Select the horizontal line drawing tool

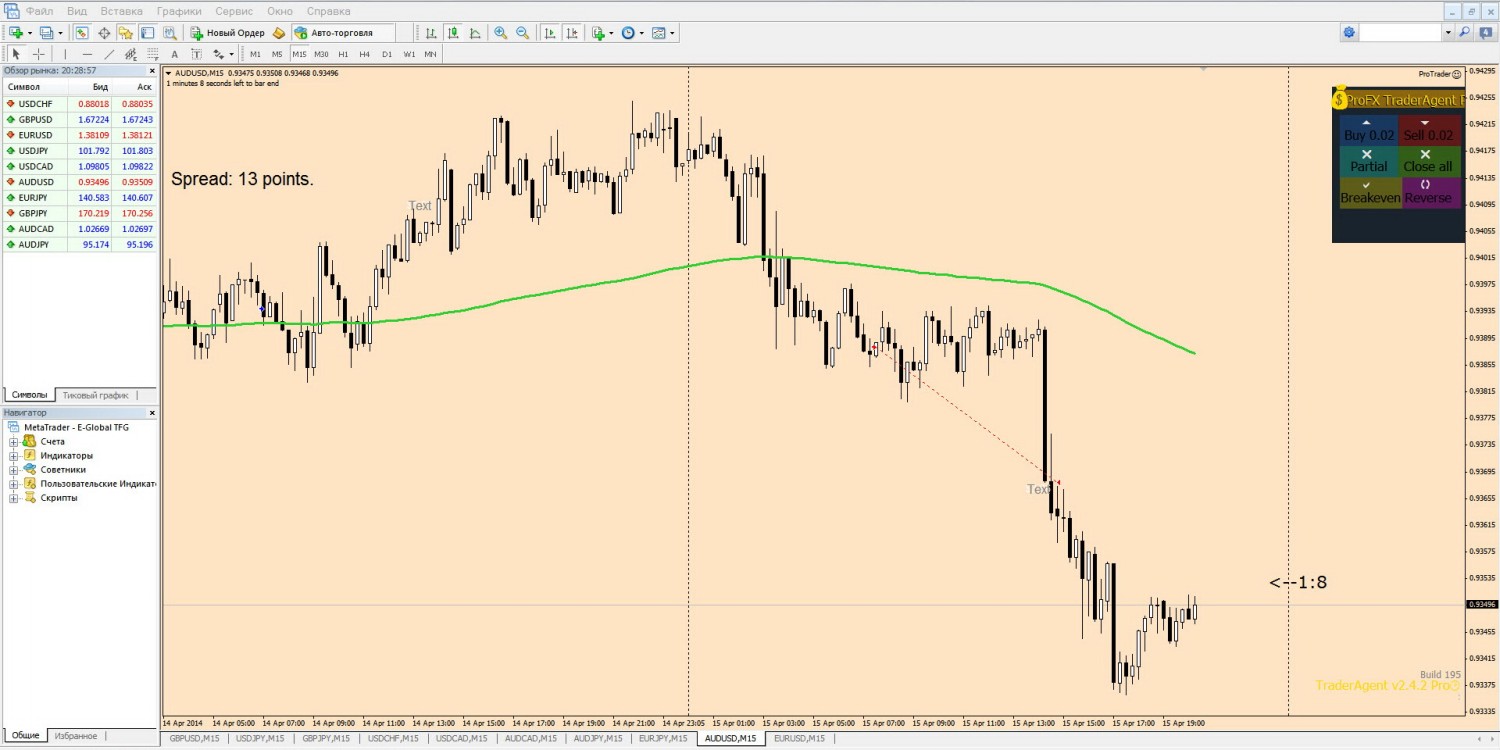87,54
